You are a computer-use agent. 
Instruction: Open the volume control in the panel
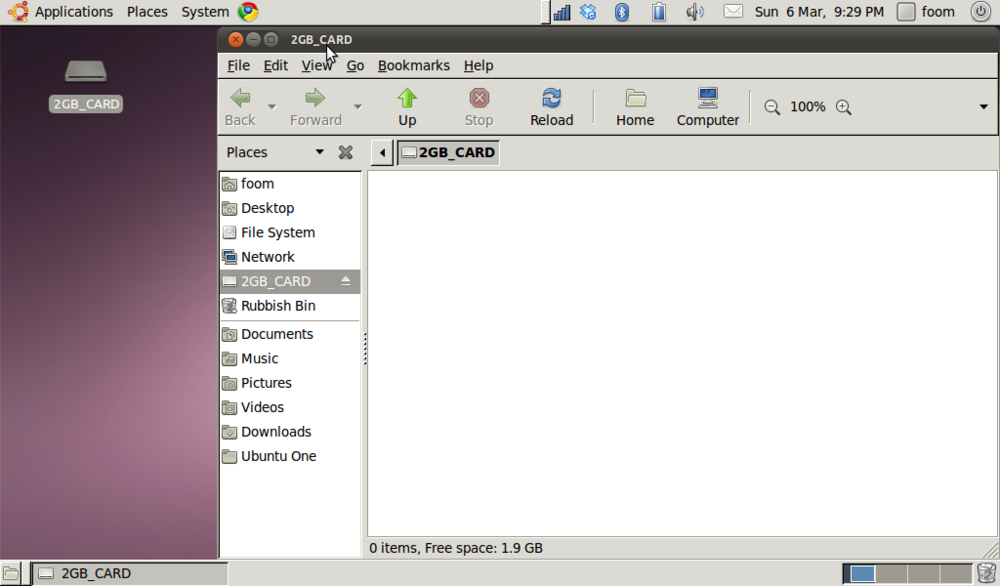(695, 11)
